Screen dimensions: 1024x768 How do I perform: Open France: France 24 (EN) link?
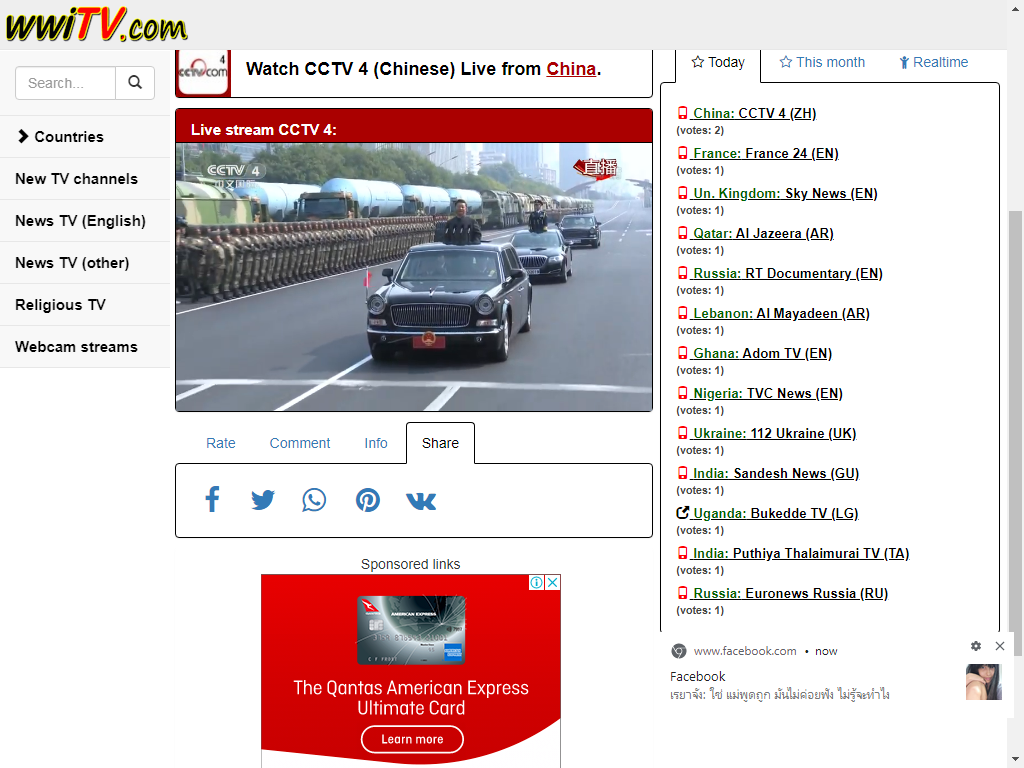point(758,153)
